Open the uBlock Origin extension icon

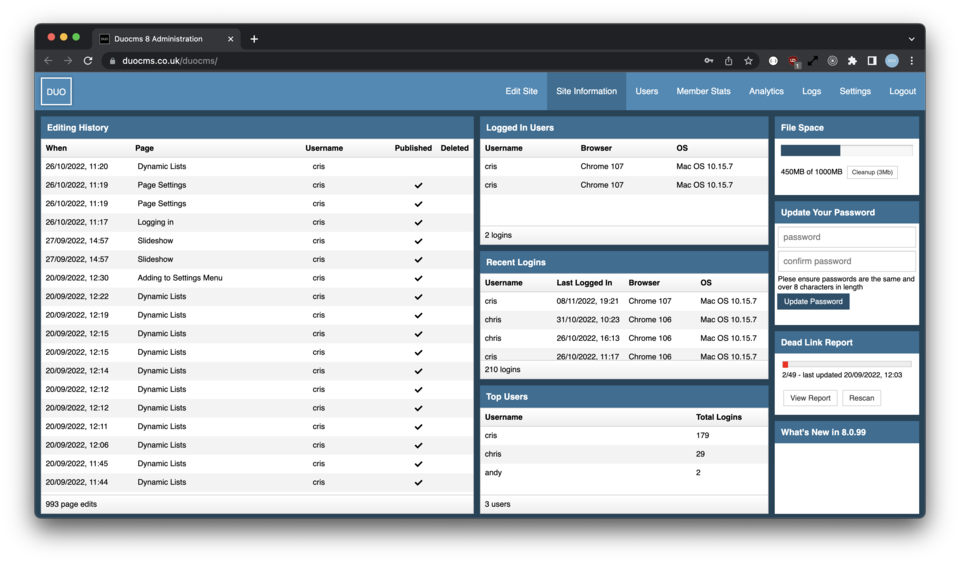pyautogui.click(x=793, y=61)
